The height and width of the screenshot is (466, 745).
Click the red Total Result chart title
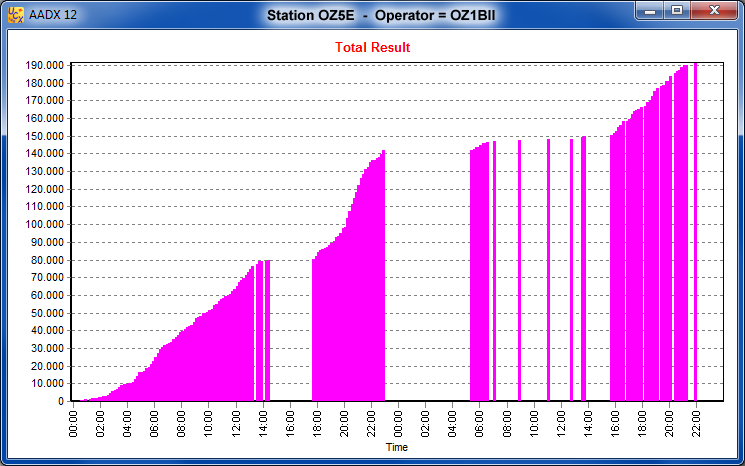(x=372, y=47)
